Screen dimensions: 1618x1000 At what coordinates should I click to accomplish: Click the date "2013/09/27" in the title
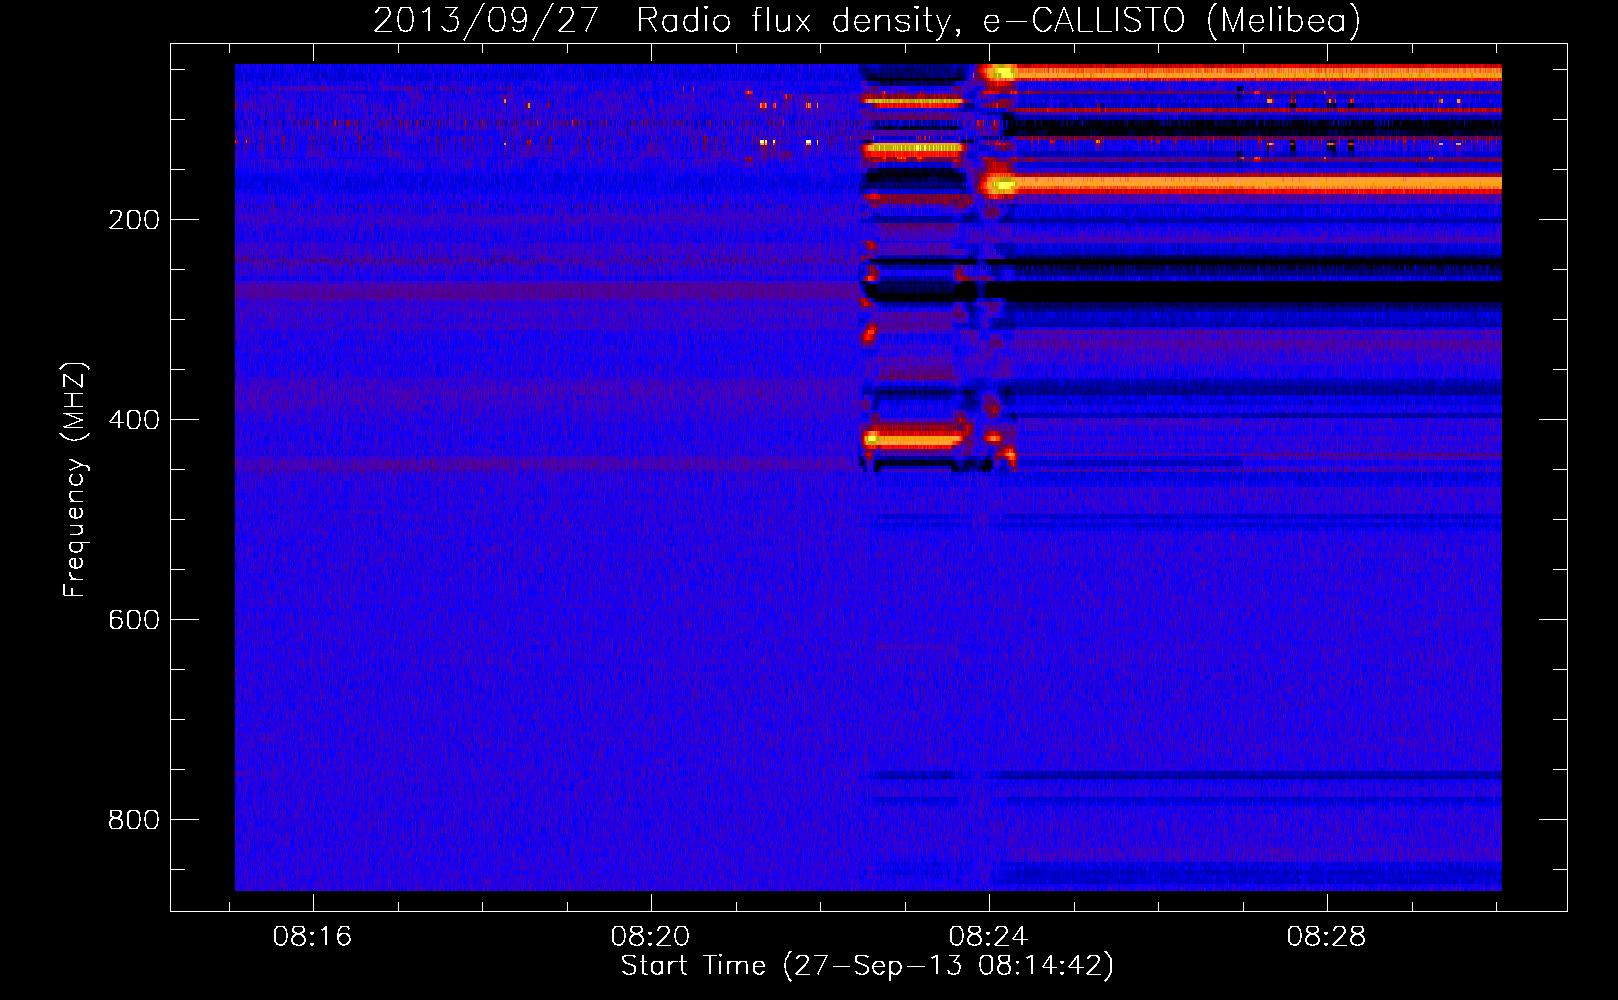[486, 20]
